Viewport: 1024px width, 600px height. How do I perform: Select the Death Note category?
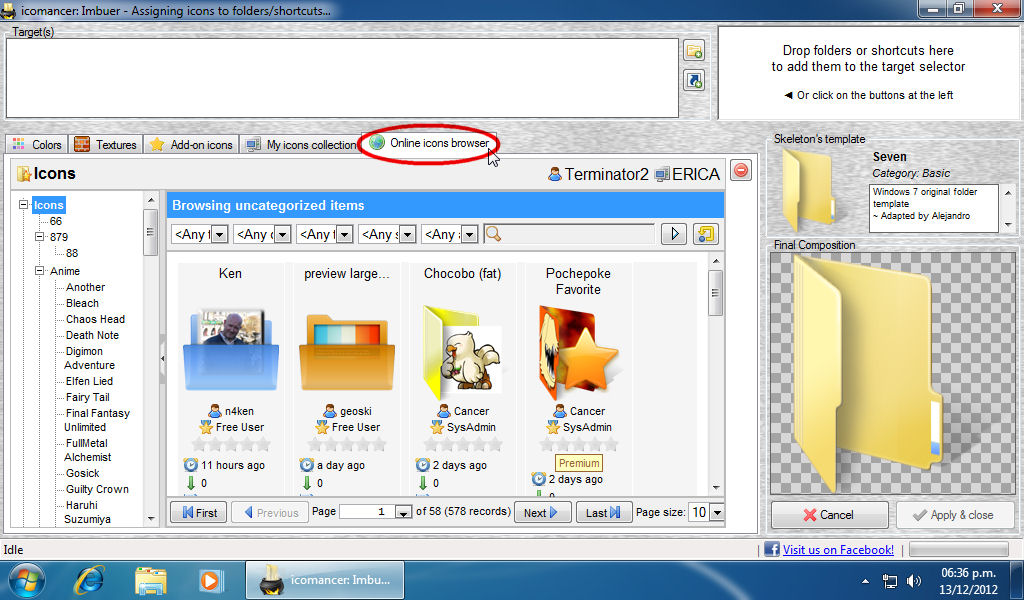click(x=92, y=335)
